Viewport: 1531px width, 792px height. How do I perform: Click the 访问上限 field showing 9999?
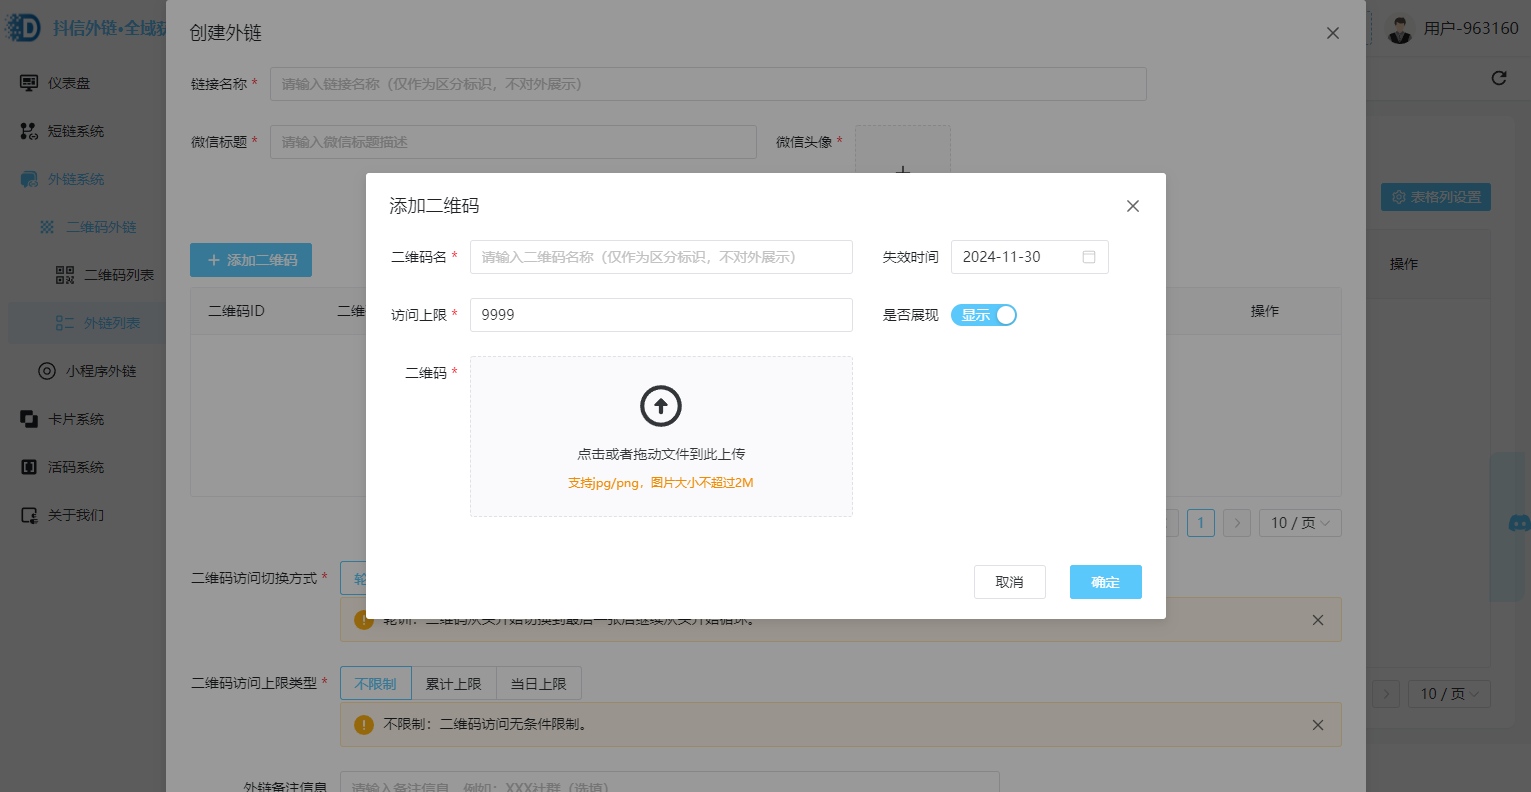point(660,315)
